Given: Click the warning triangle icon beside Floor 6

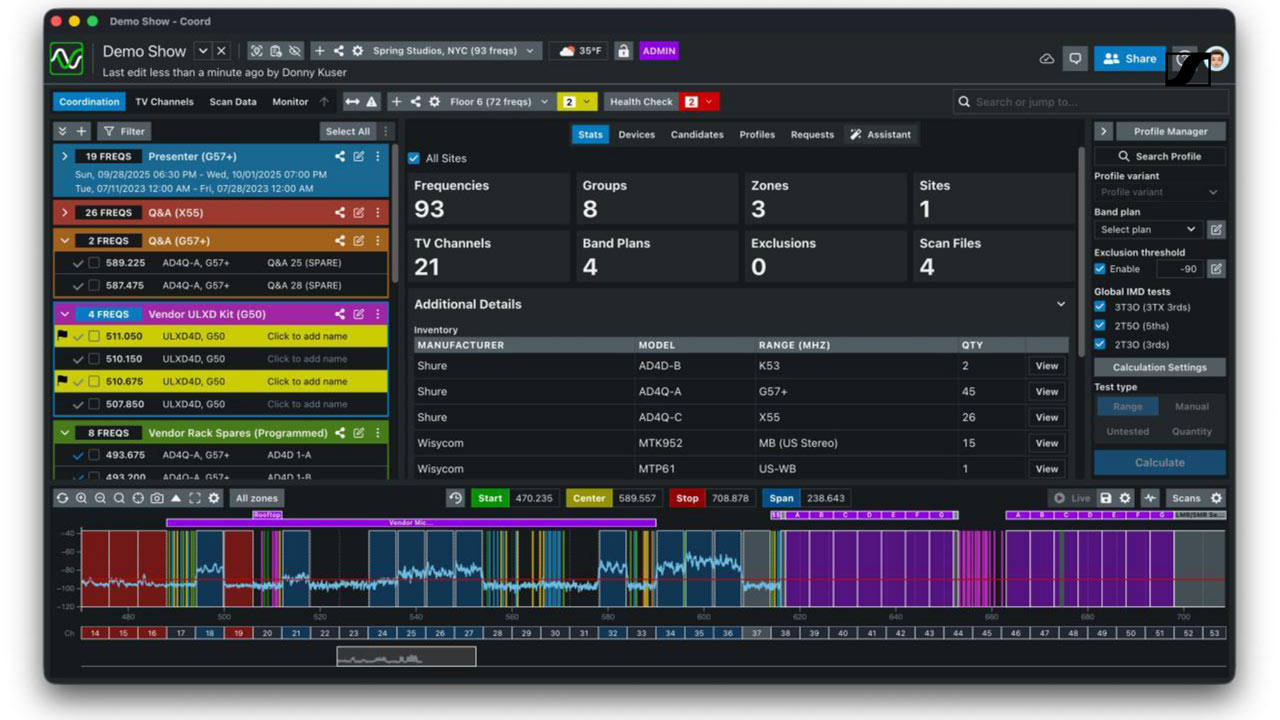Looking at the screenshot, I should click(x=372, y=102).
